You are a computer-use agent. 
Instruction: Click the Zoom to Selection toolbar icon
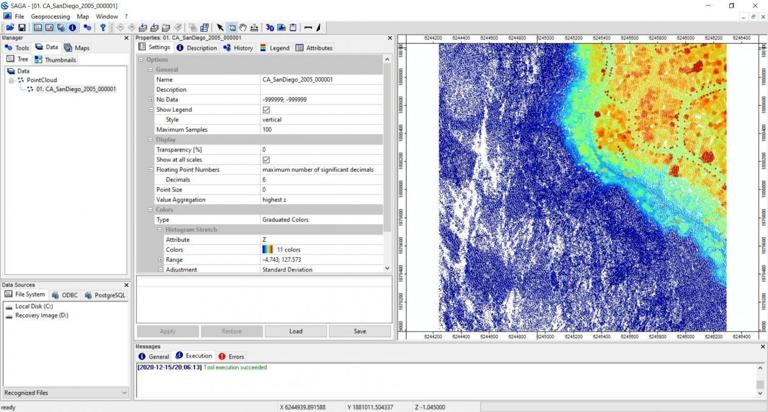[x=166, y=28]
